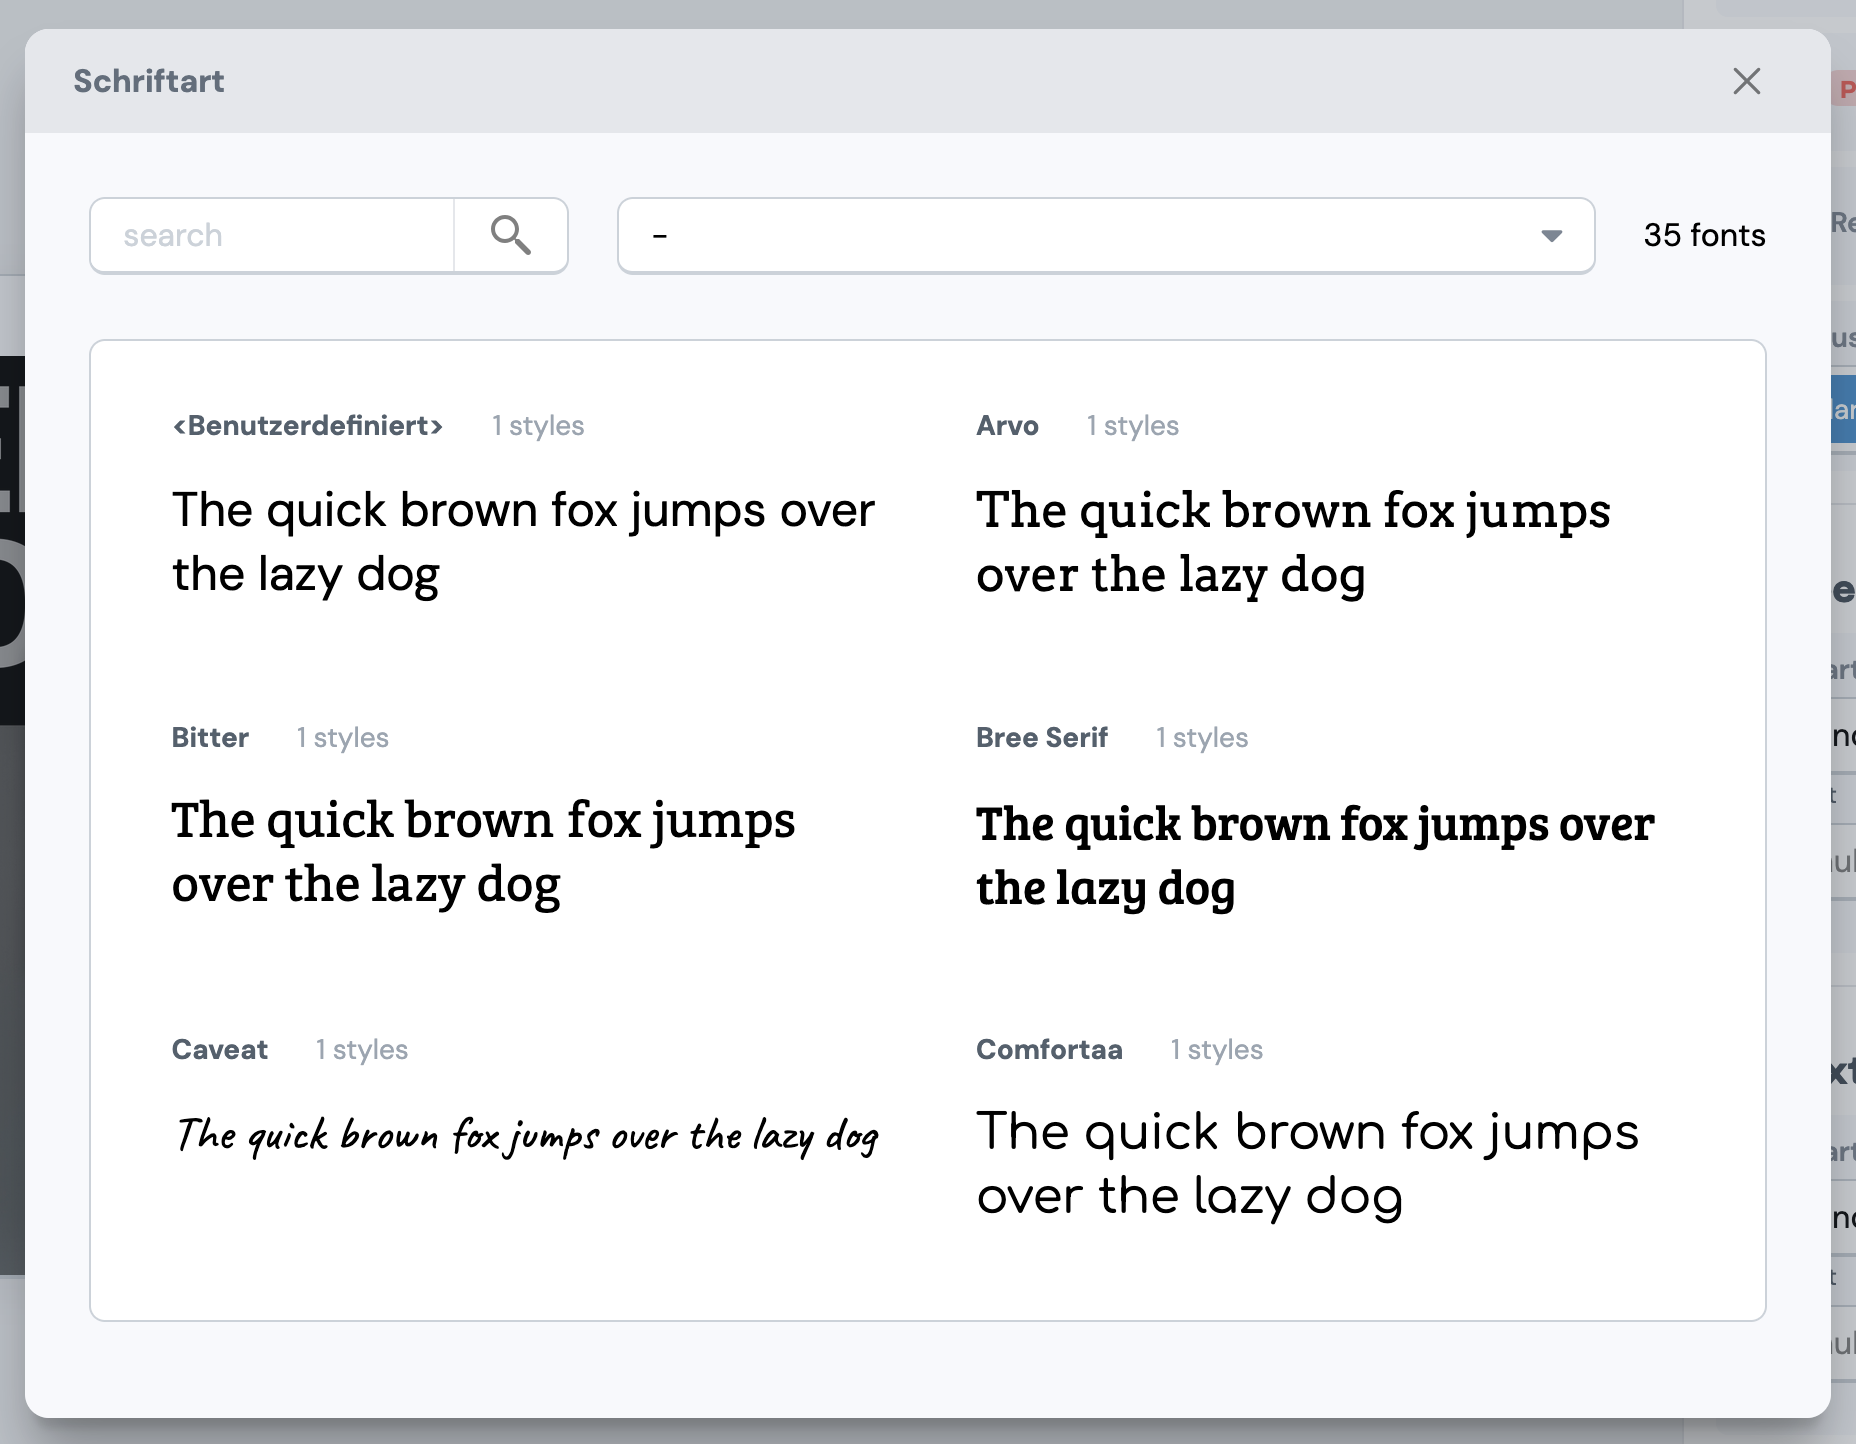Click the search magnifier icon
The width and height of the screenshot is (1856, 1444).
point(510,235)
